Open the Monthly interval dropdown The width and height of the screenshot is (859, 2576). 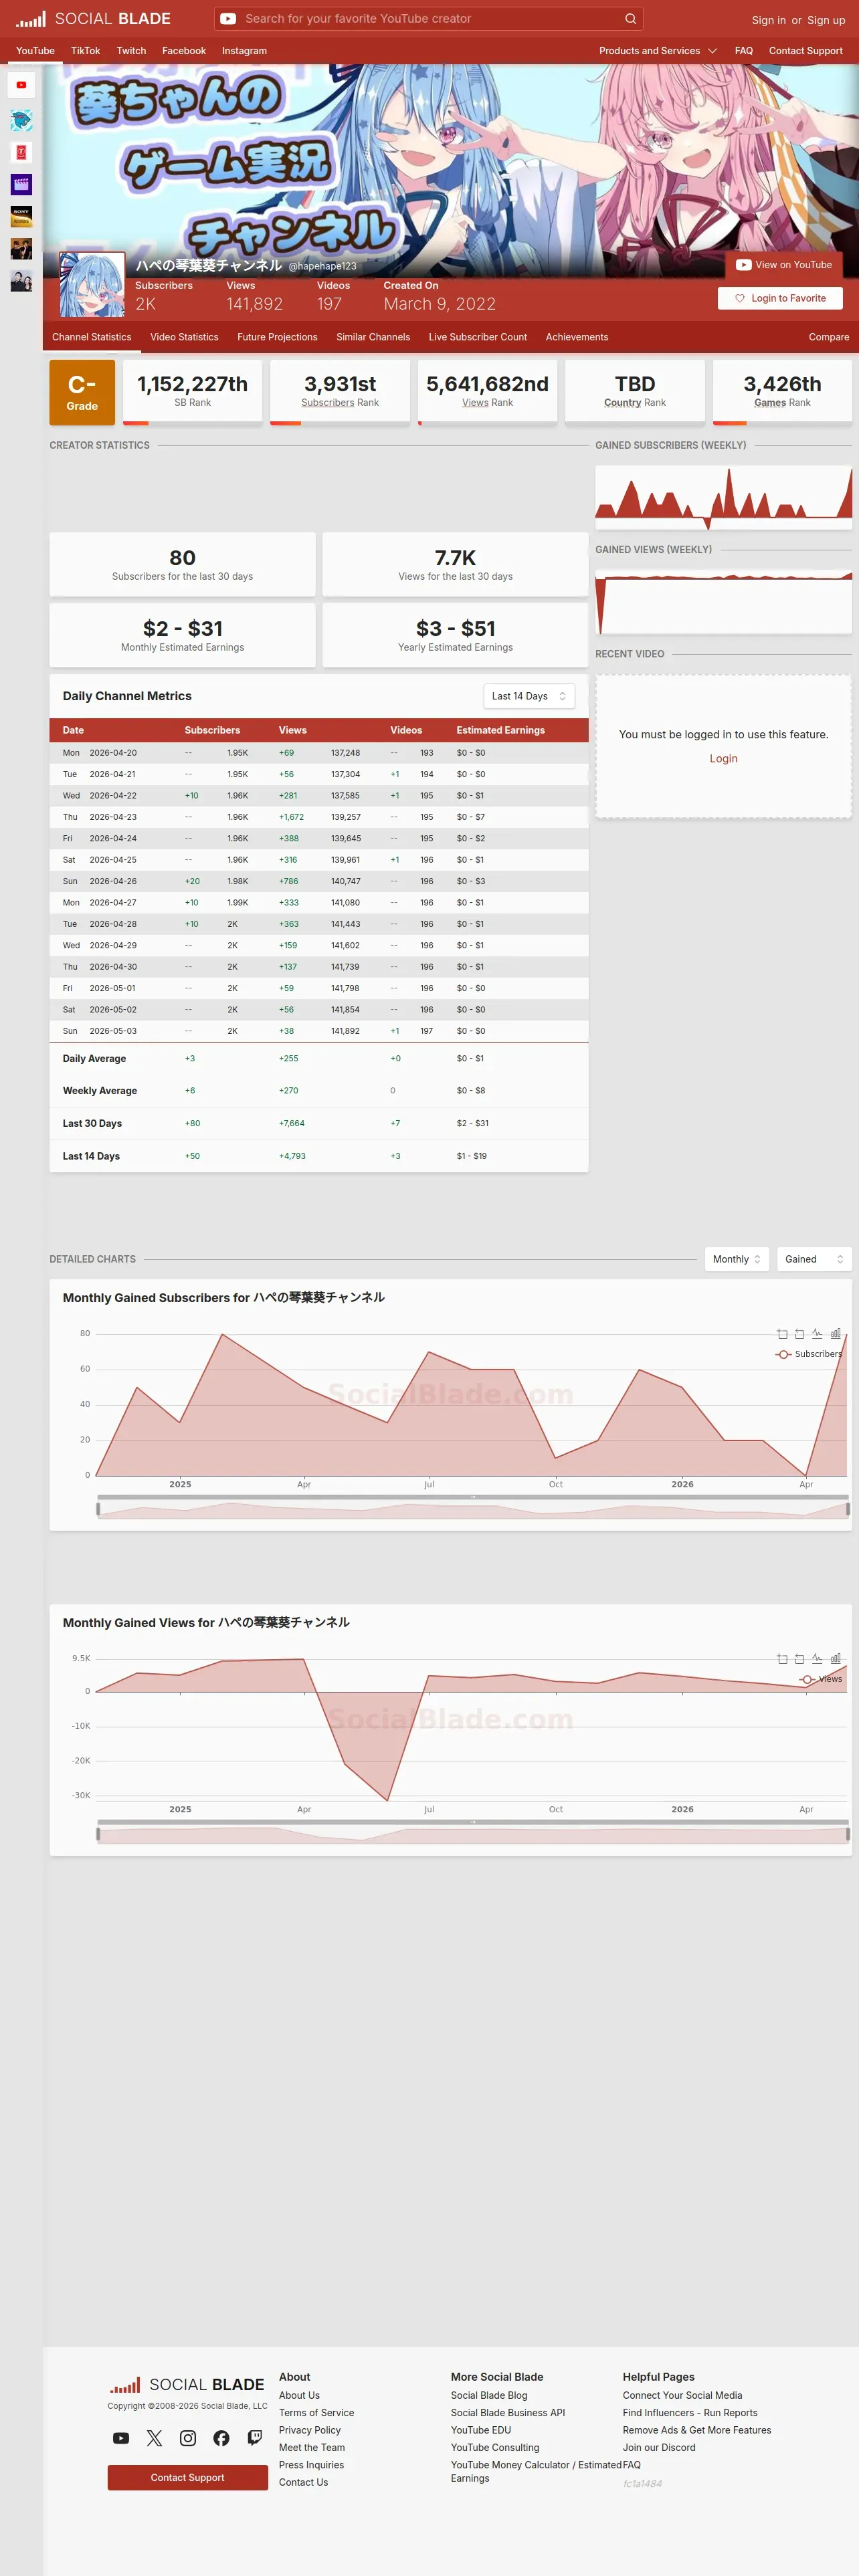737,1259
